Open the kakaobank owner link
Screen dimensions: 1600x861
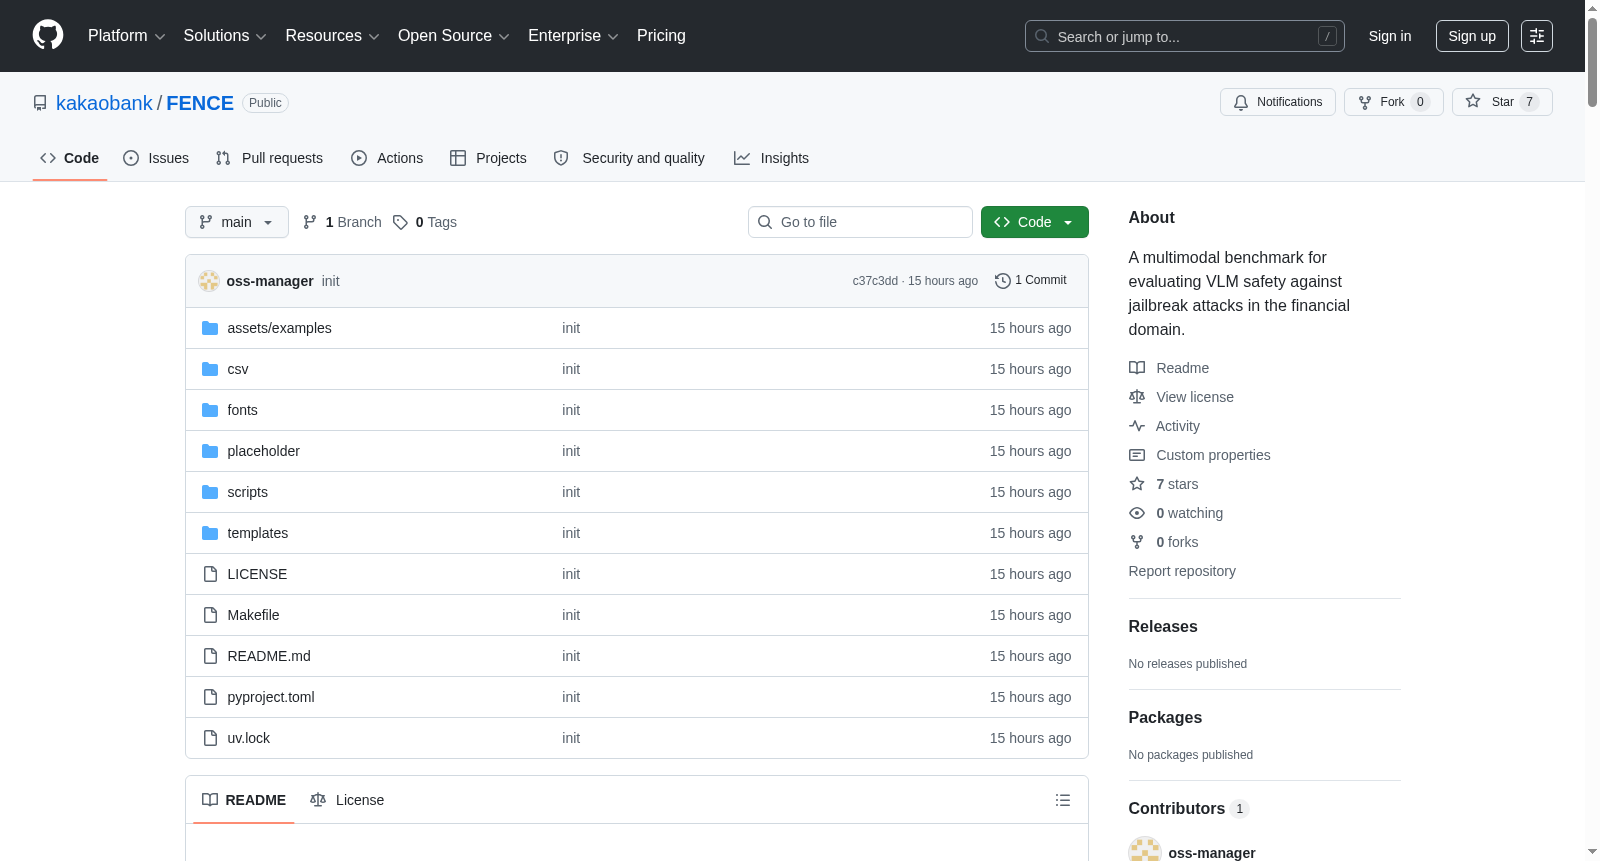pos(104,103)
